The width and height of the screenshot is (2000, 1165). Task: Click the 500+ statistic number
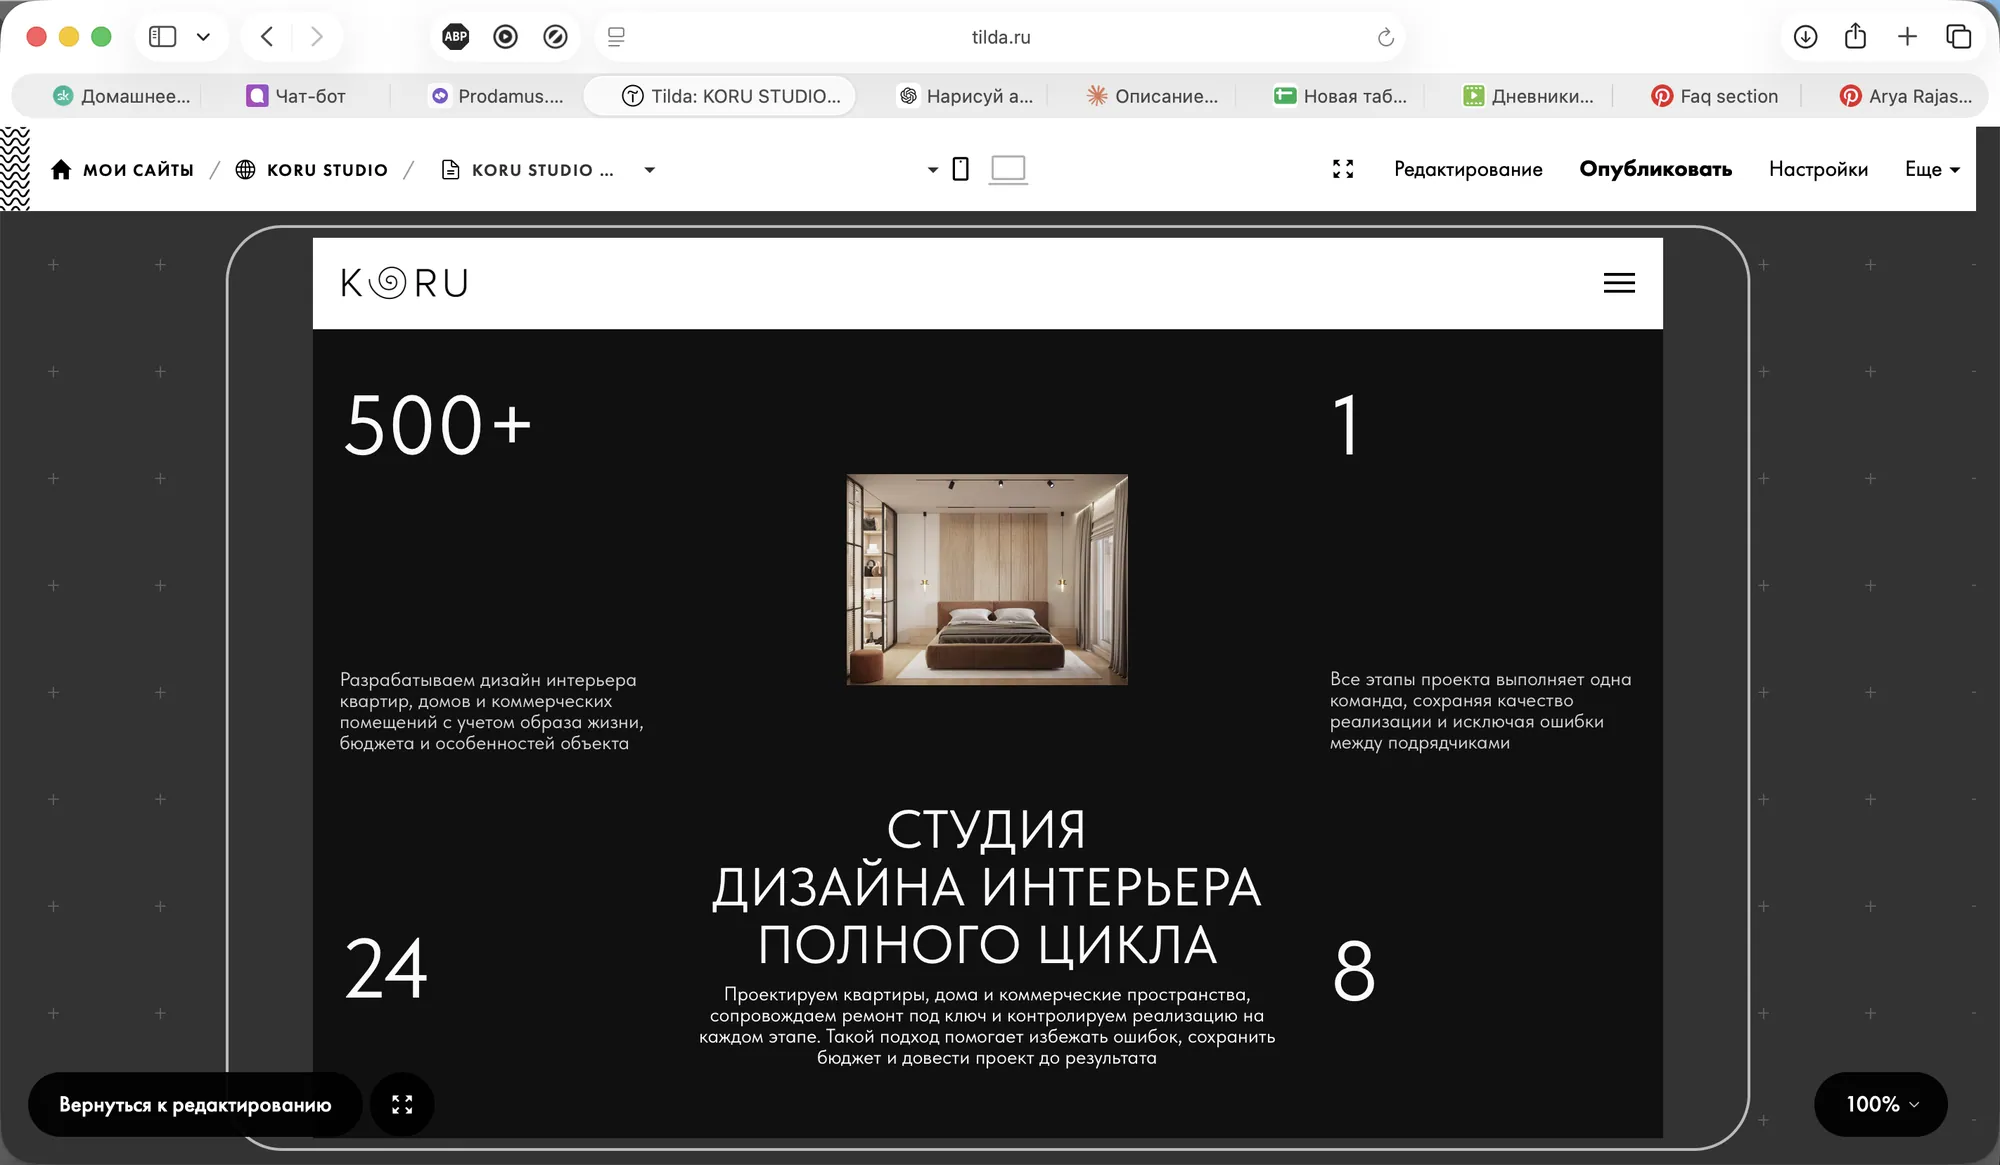[x=437, y=425]
